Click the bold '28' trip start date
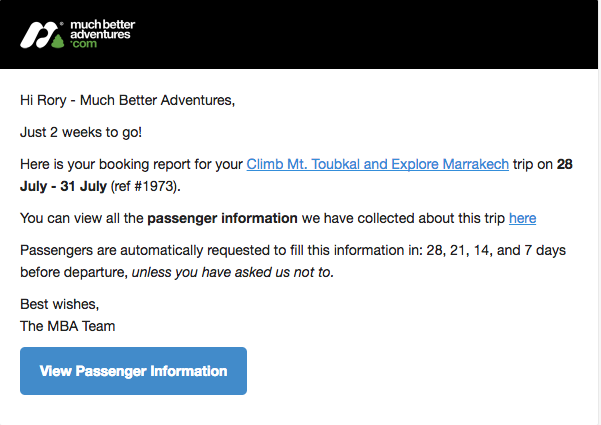The image size is (601, 425). coord(565,164)
